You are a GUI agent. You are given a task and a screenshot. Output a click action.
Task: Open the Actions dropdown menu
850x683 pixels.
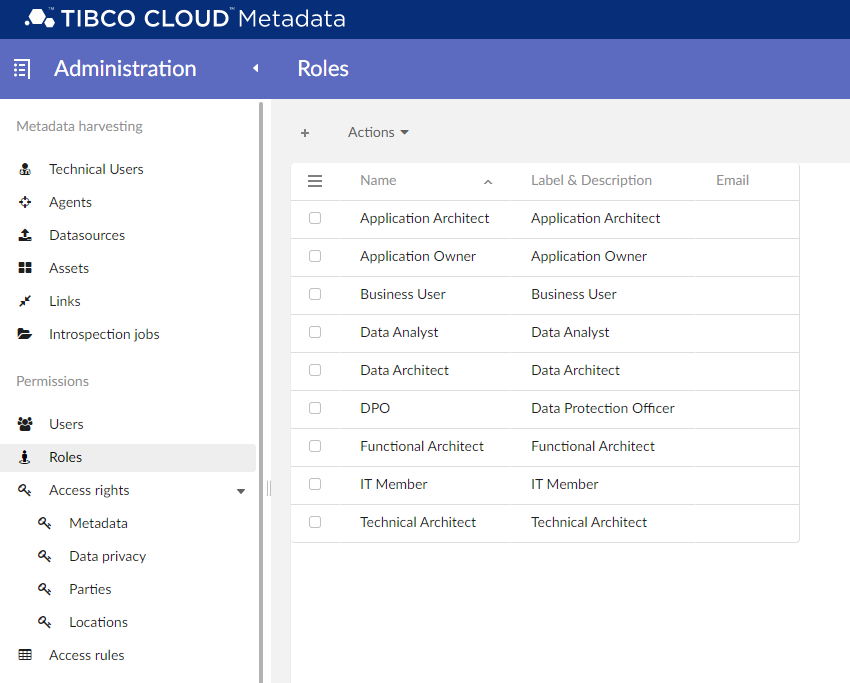[x=377, y=132]
